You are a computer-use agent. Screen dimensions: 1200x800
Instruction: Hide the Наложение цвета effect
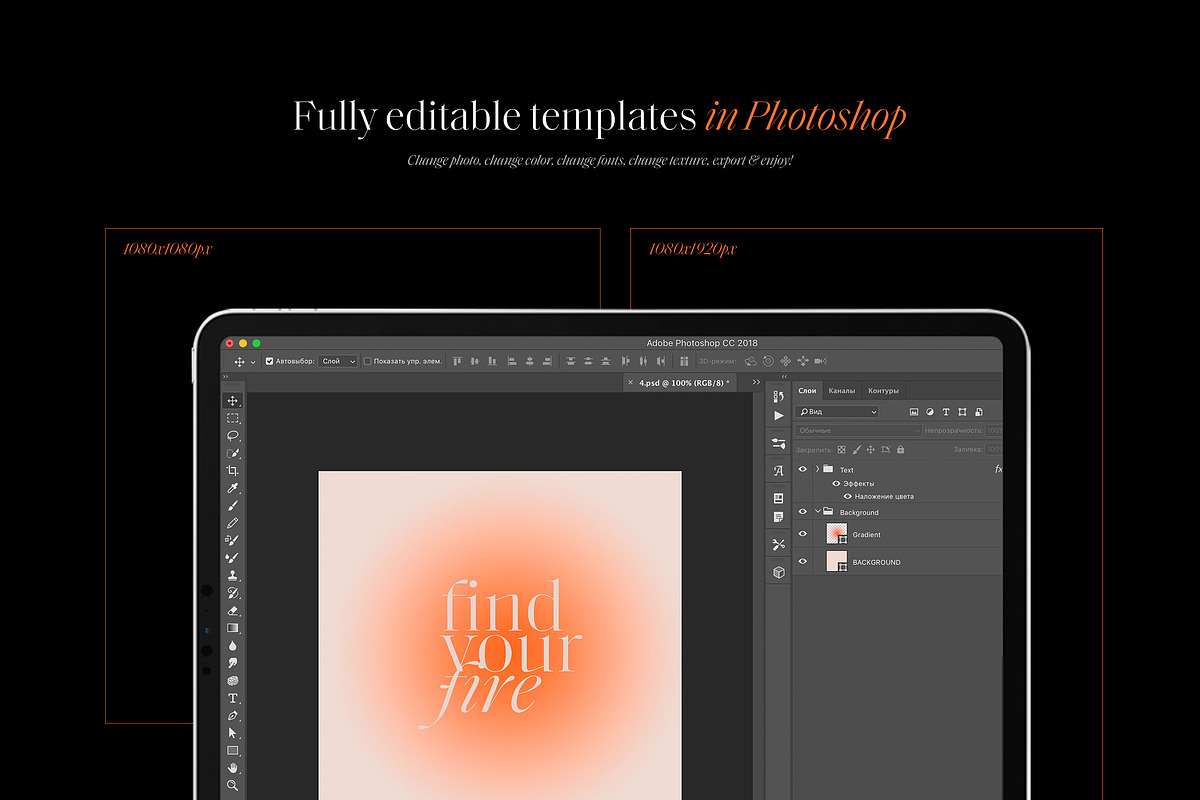pos(848,497)
